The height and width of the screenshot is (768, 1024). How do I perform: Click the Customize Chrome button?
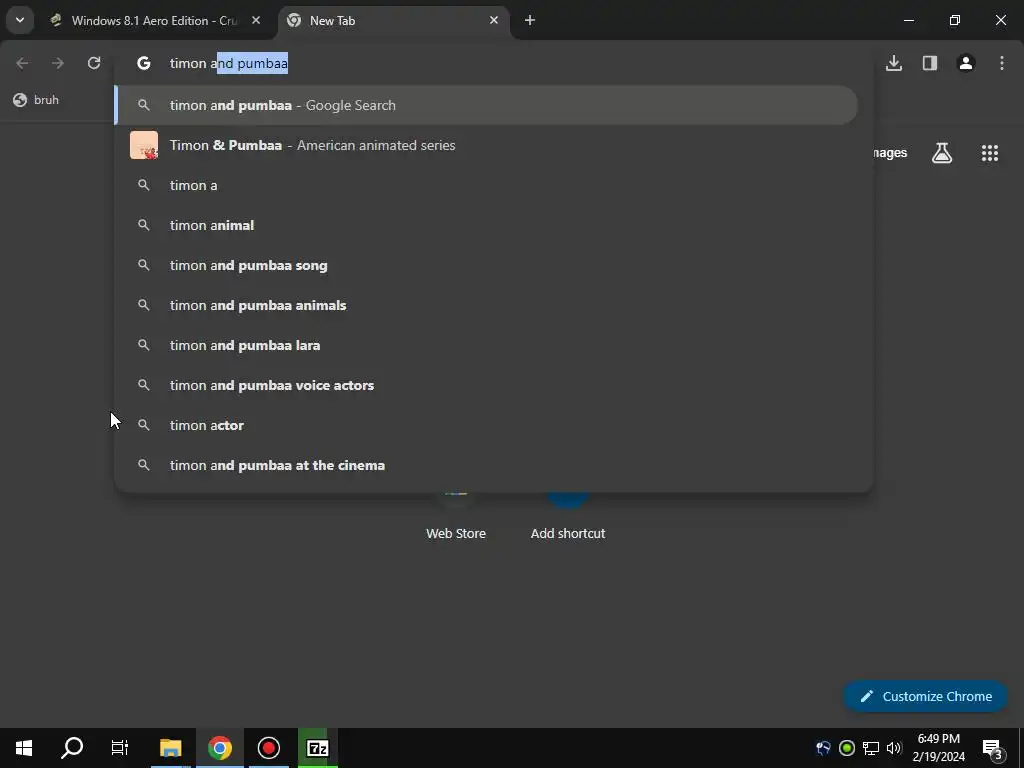click(925, 696)
